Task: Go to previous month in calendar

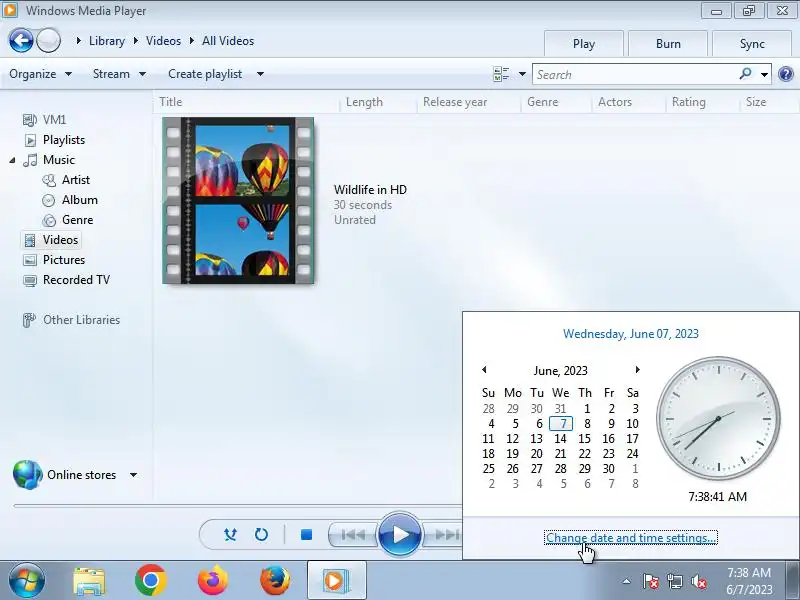Action: coord(484,370)
